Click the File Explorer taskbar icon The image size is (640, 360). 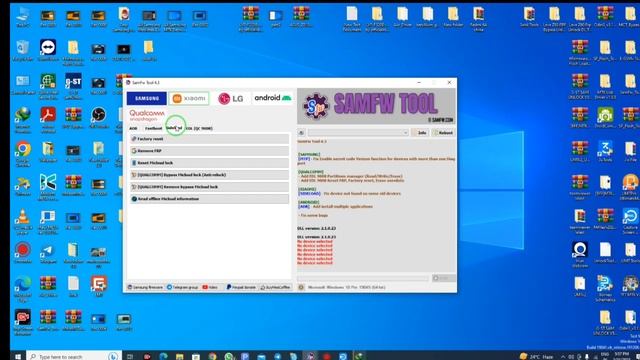180,356
